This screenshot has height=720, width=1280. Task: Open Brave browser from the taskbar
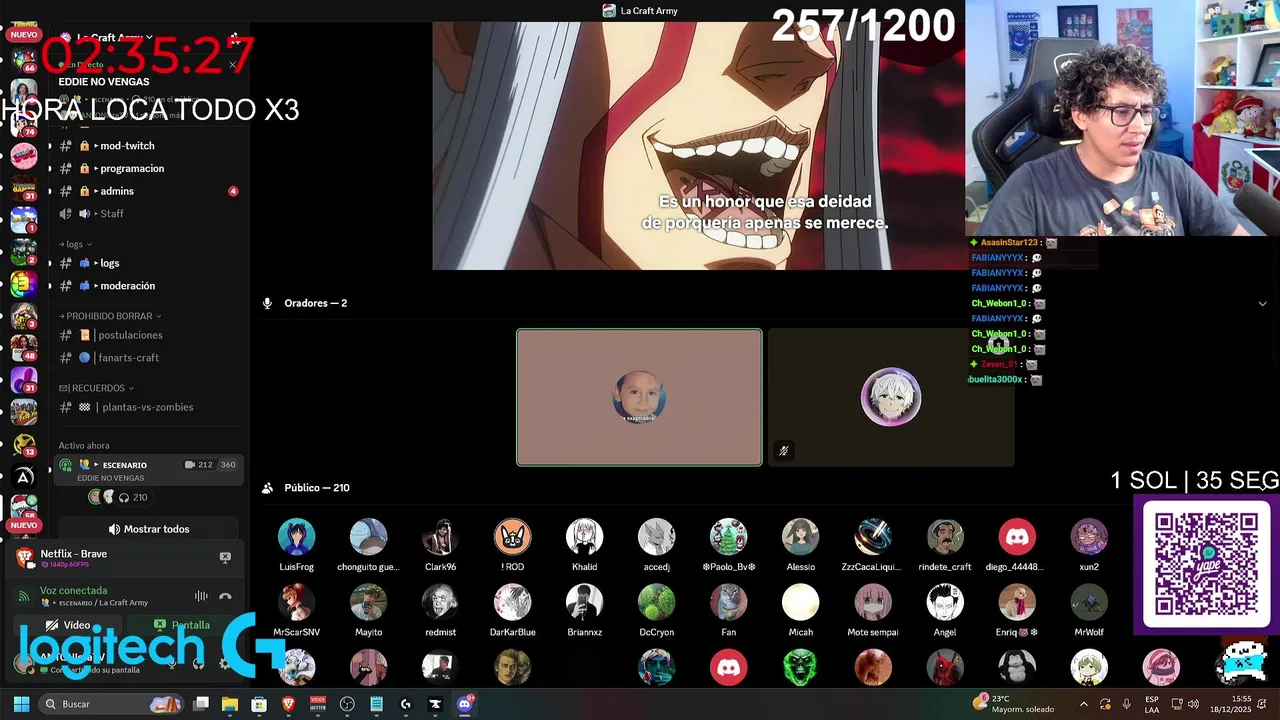tap(288, 704)
